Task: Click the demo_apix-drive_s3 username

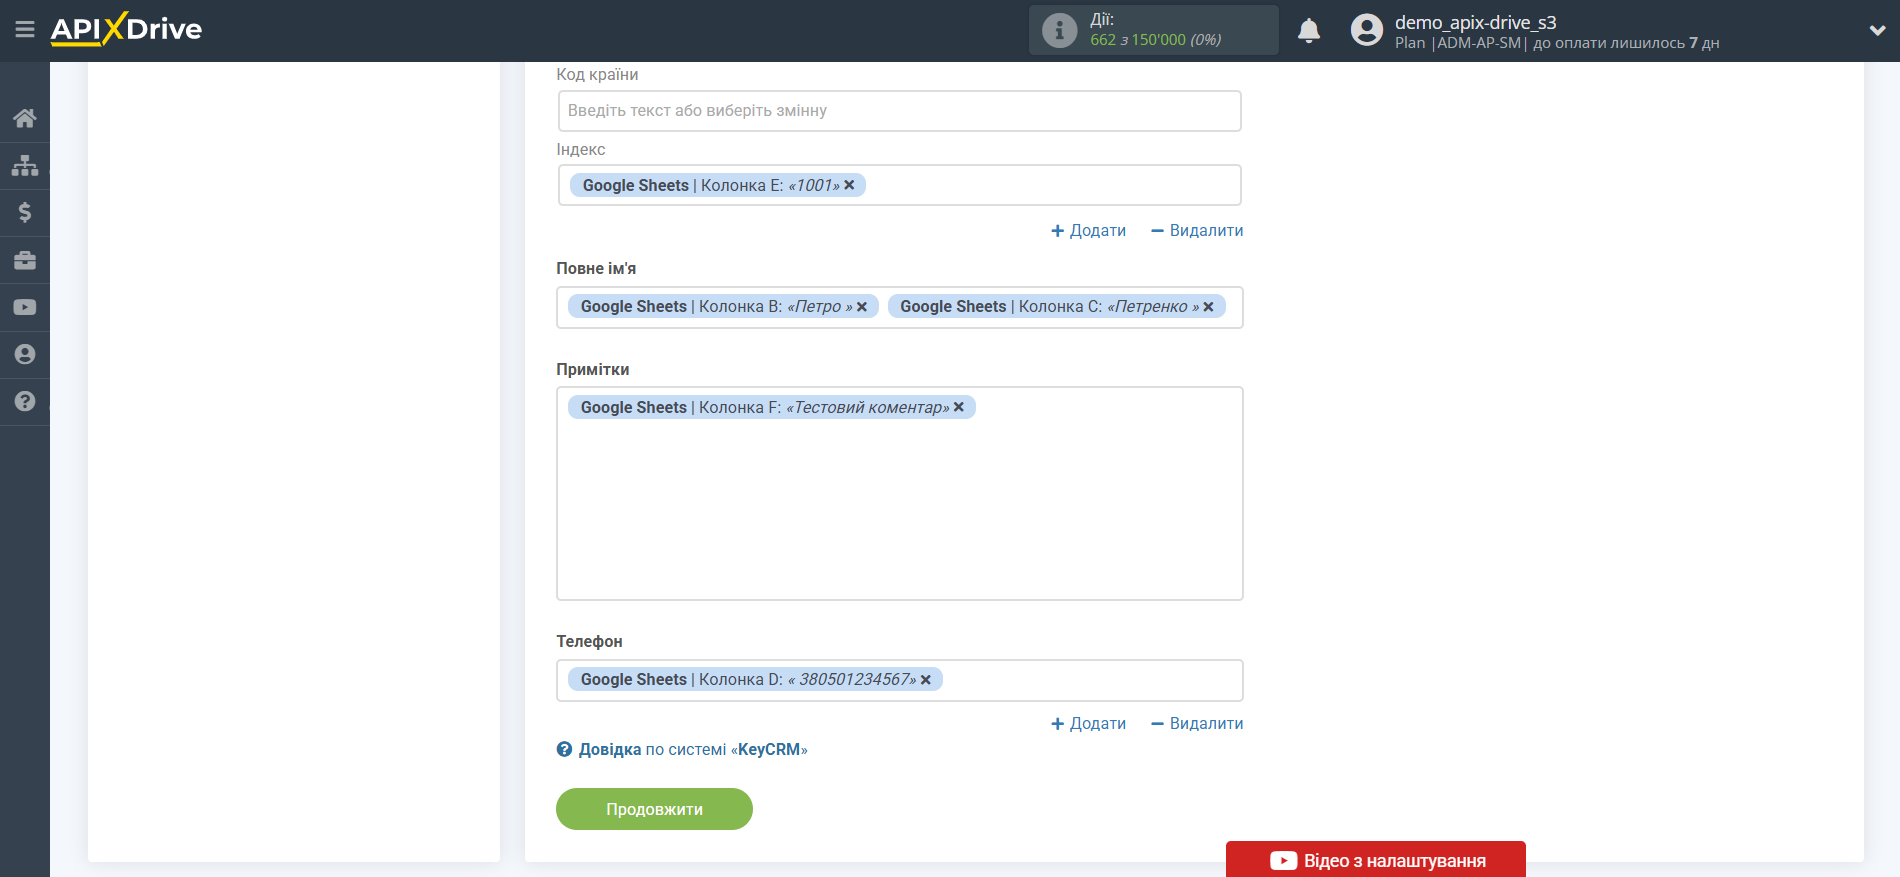Action: (x=1475, y=22)
